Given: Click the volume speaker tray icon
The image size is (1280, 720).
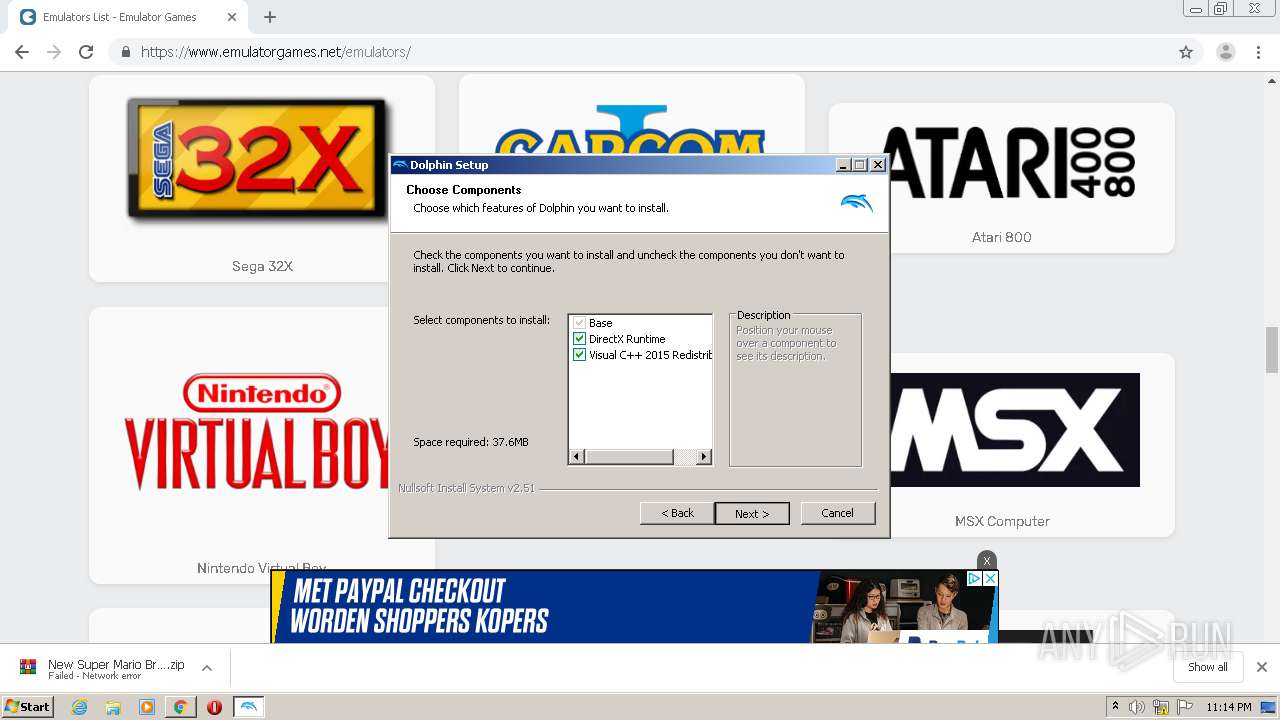Looking at the screenshot, I should click(1137, 707).
